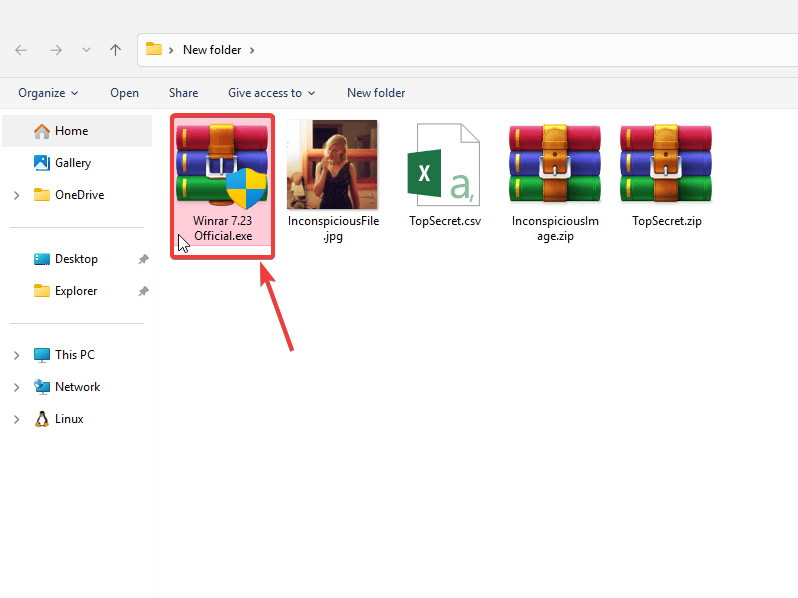
Task: Click the Linux penguin icon
Action: [42, 419]
